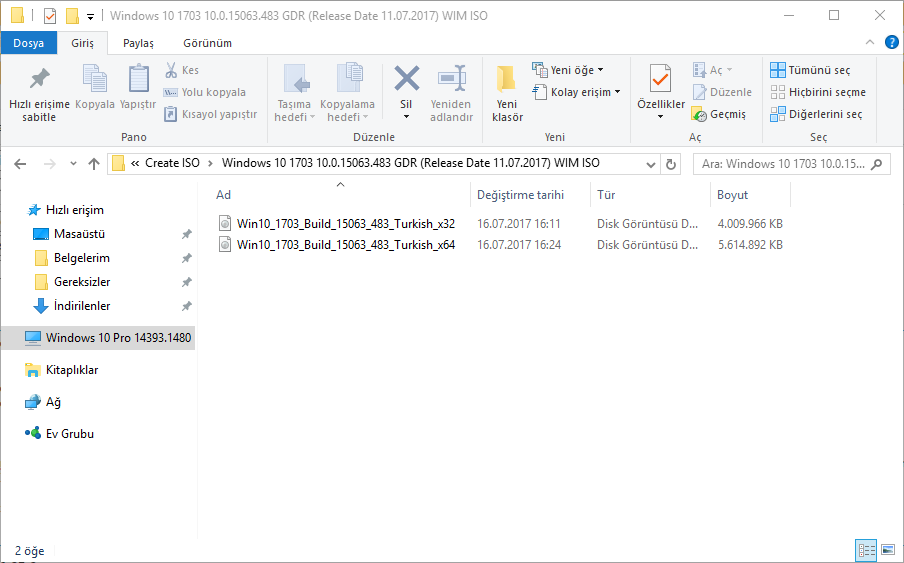Click Düzenle edit button in ribbon
Screen dimensions: 904x563
click(722, 92)
